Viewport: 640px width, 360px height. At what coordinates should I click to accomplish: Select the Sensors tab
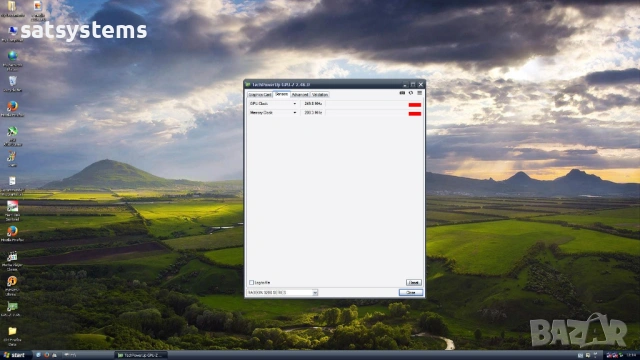282,94
